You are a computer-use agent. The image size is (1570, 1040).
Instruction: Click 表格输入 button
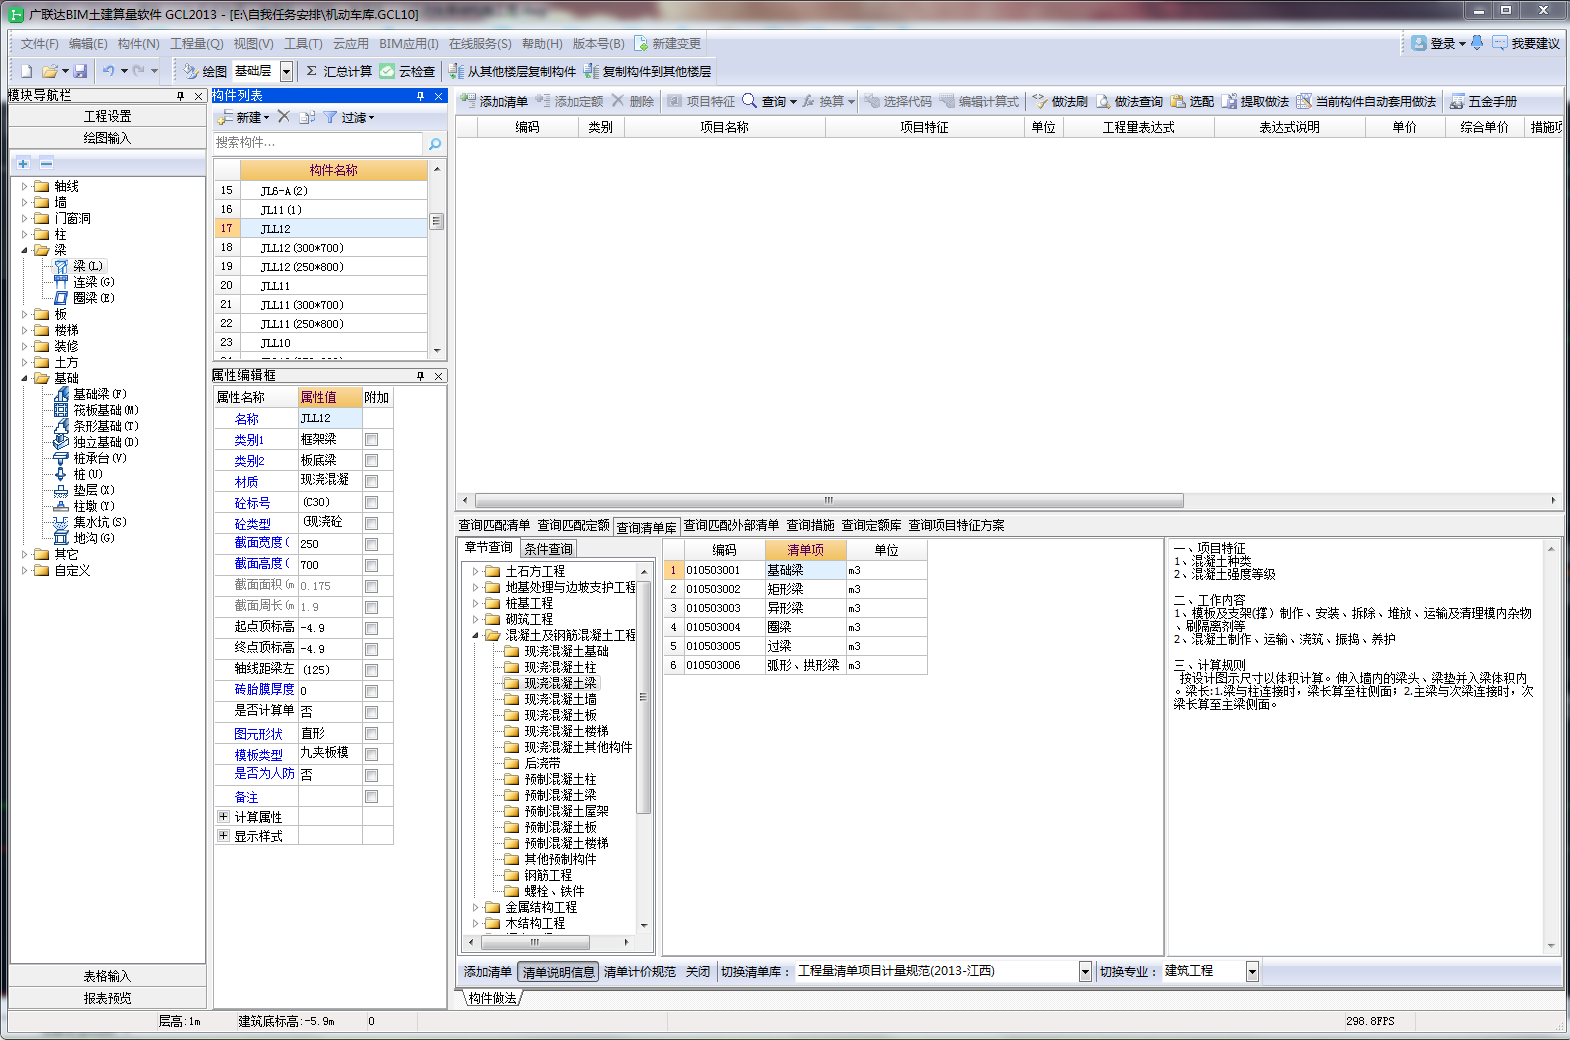(107, 976)
